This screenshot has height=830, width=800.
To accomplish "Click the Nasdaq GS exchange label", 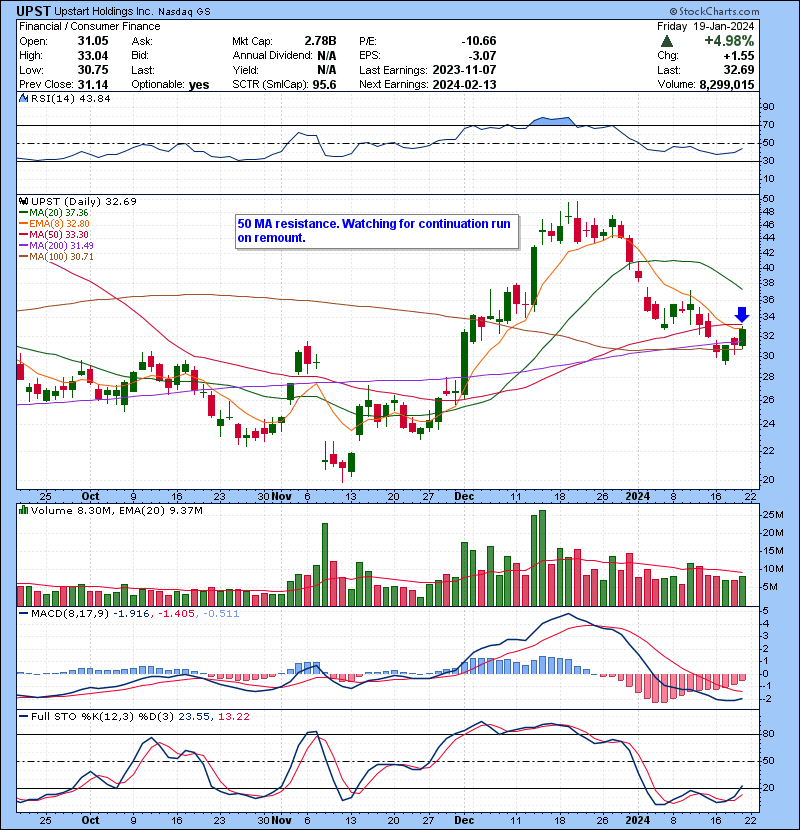I will coord(184,12).
